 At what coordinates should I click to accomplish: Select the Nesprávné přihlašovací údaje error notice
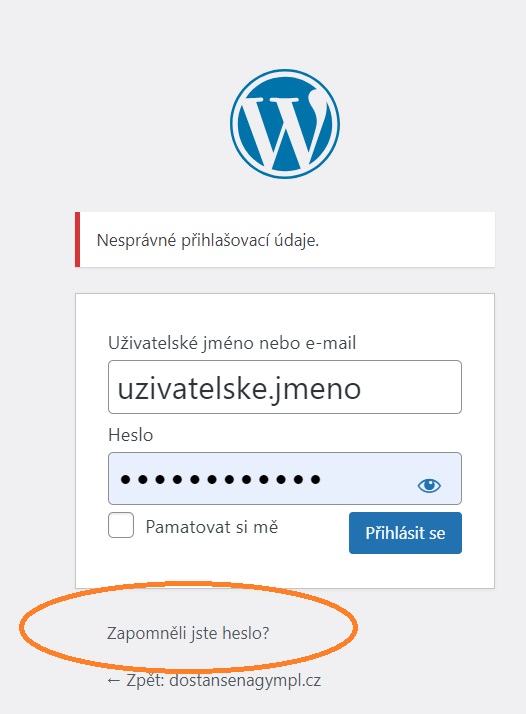[285, 240]
